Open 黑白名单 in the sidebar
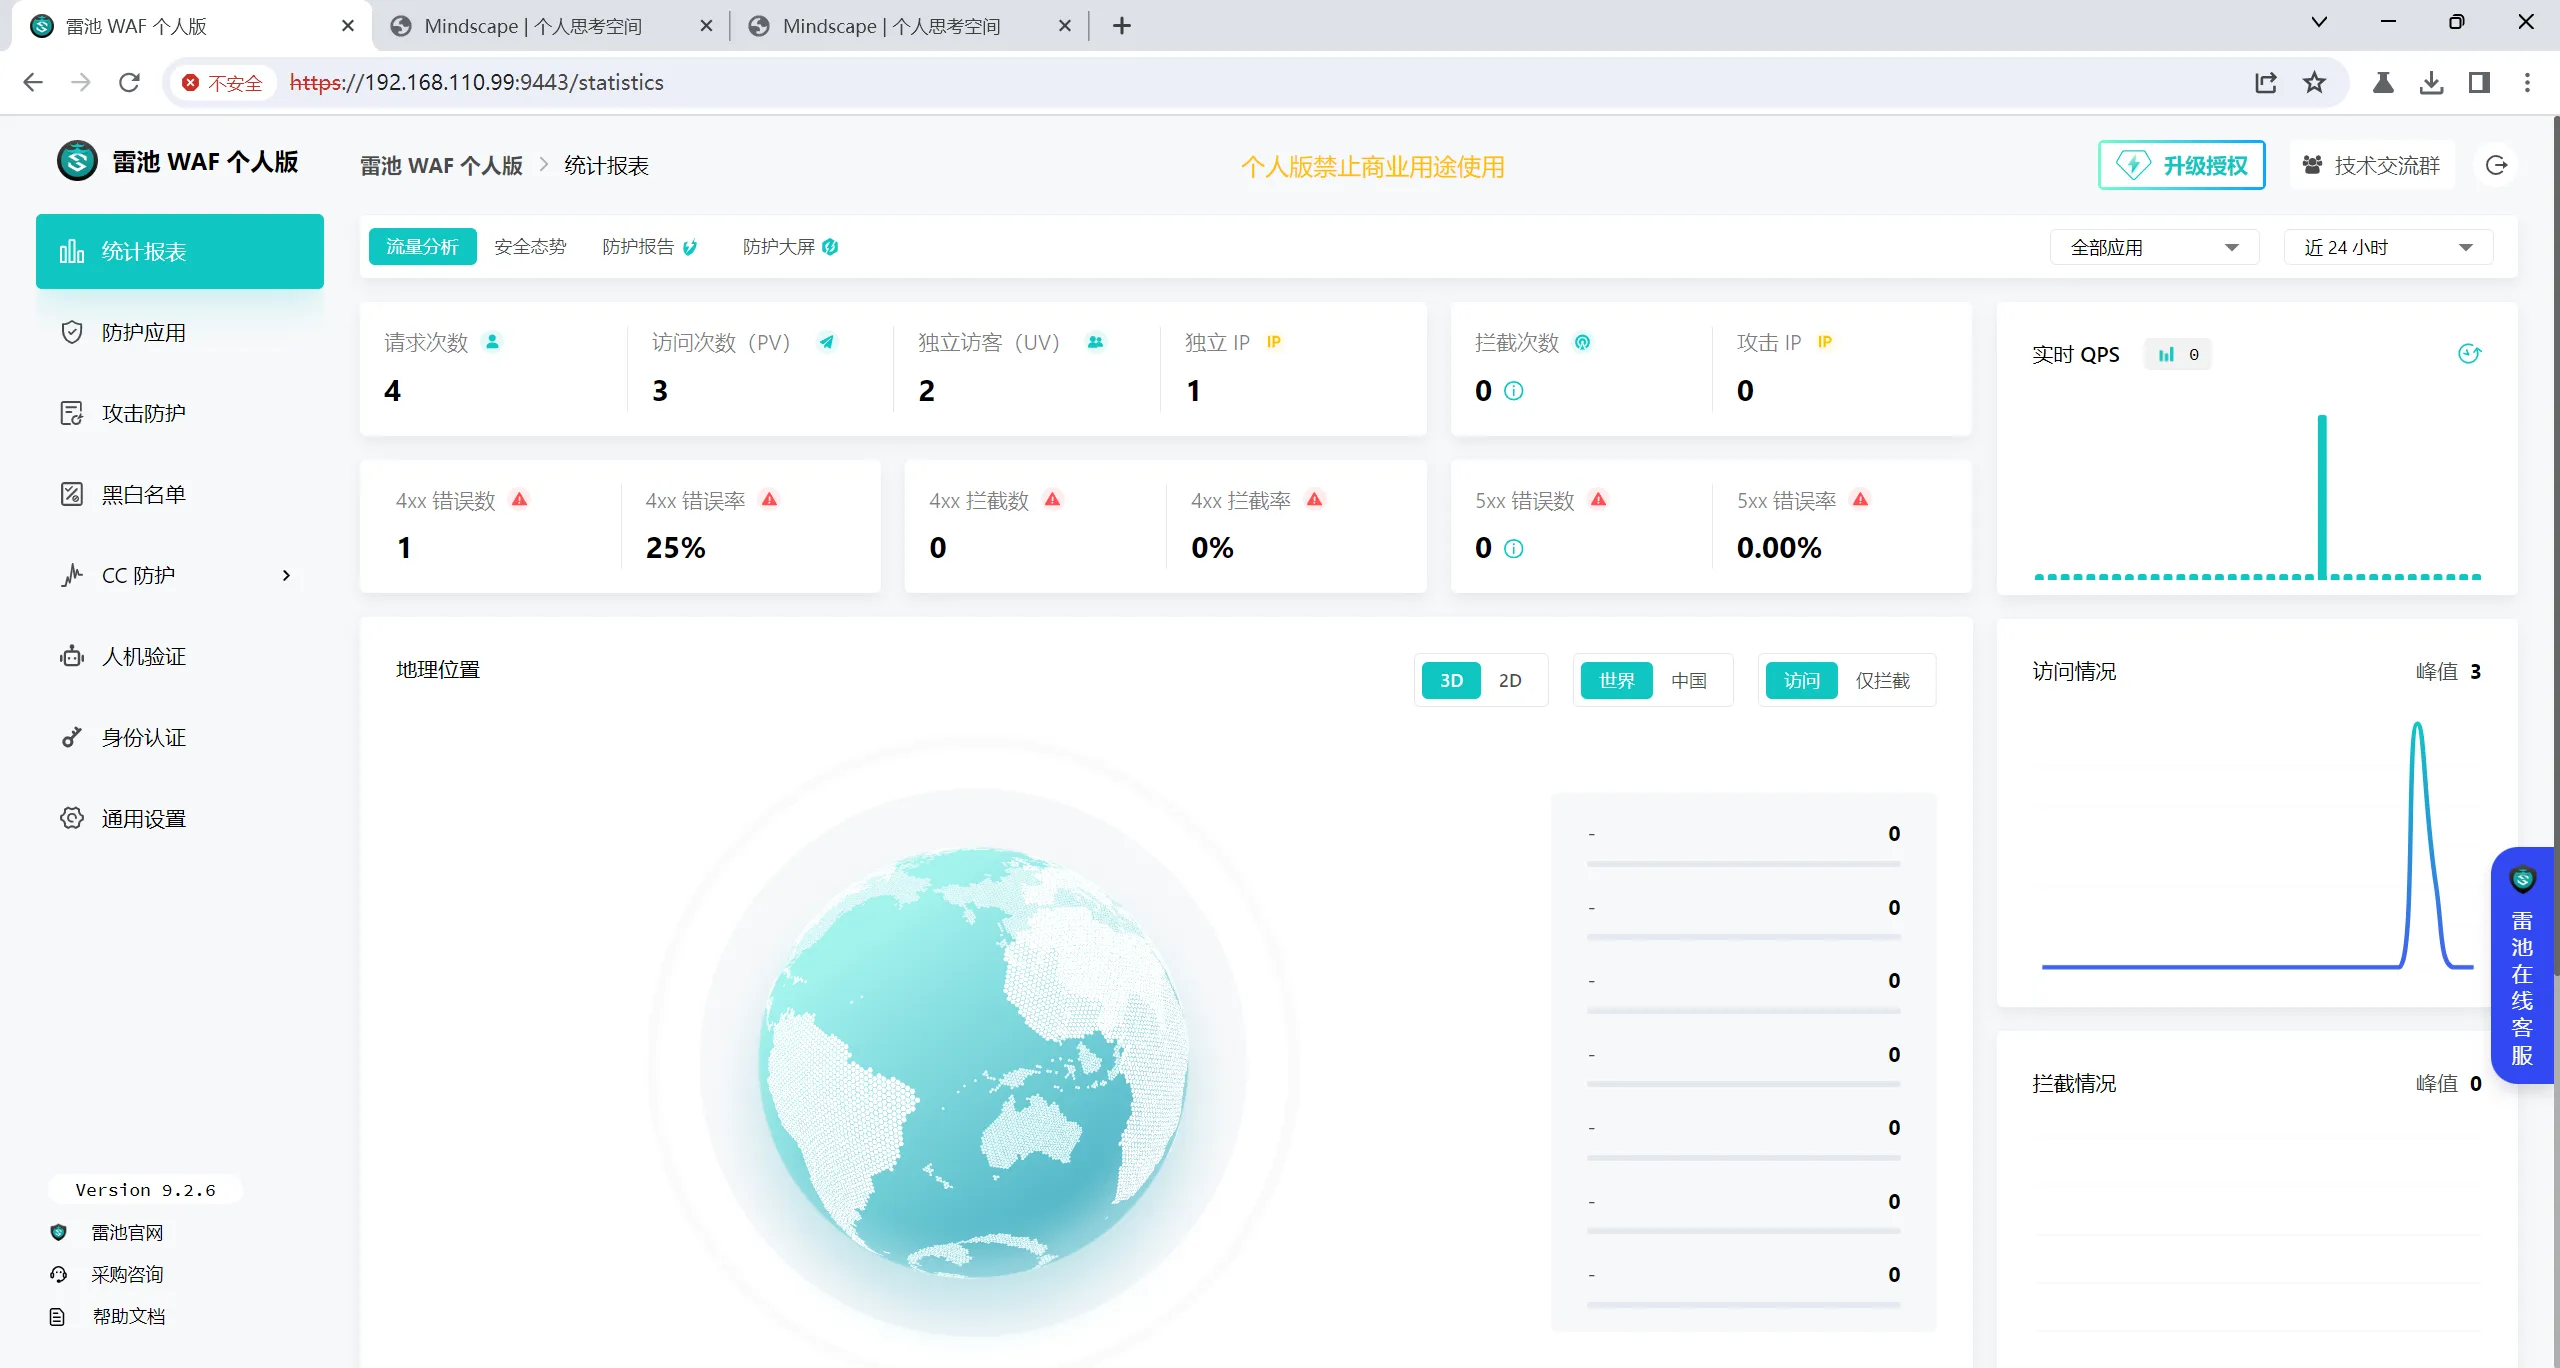This screenshot has width=2560, height=1368. 143,494
